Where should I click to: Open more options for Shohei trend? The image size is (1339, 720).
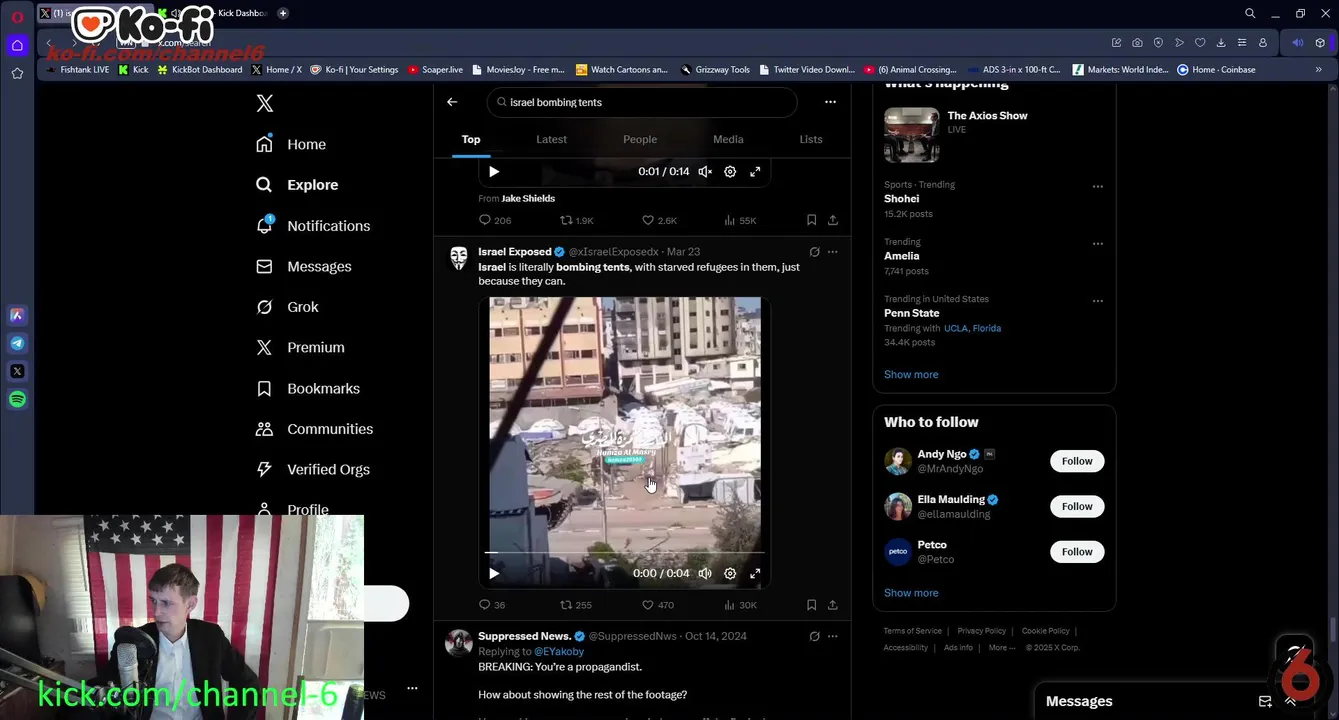click(1098, 187)
